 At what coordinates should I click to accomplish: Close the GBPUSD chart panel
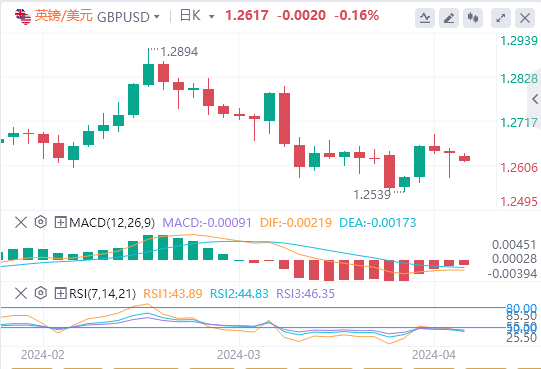click(525, 18)
